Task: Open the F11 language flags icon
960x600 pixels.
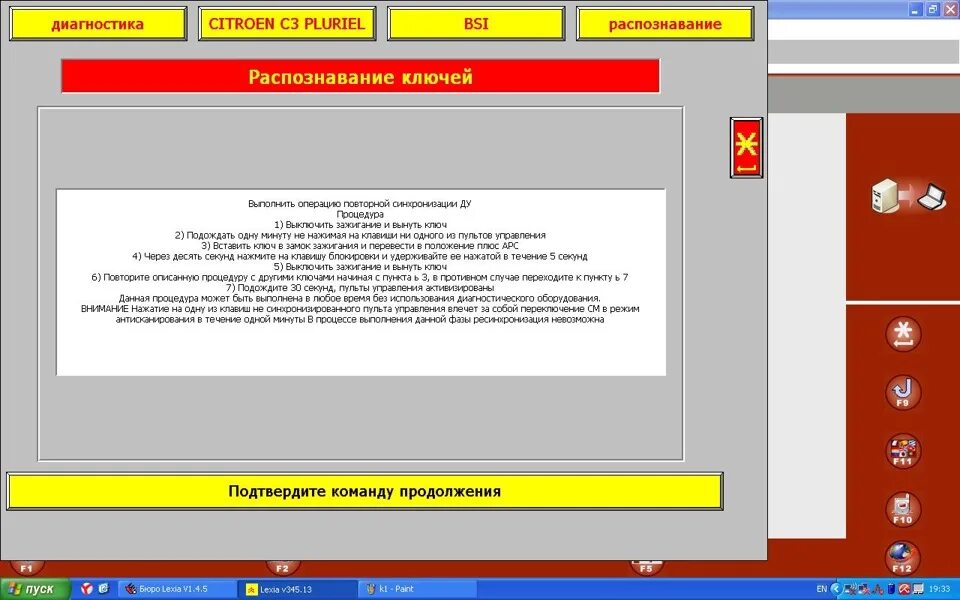Action: [903, 451]
